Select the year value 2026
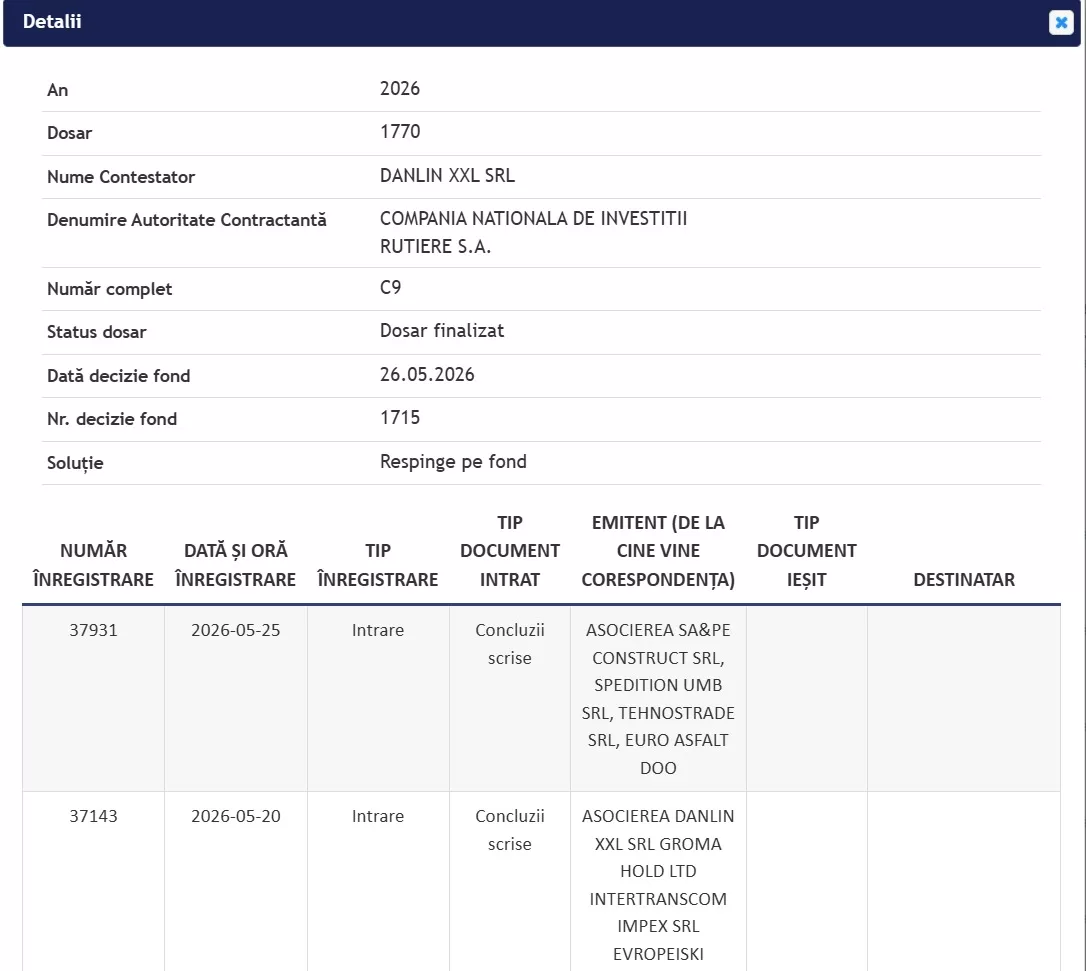The width and height of the screenshot is (1086, 971). click(400, 89)
